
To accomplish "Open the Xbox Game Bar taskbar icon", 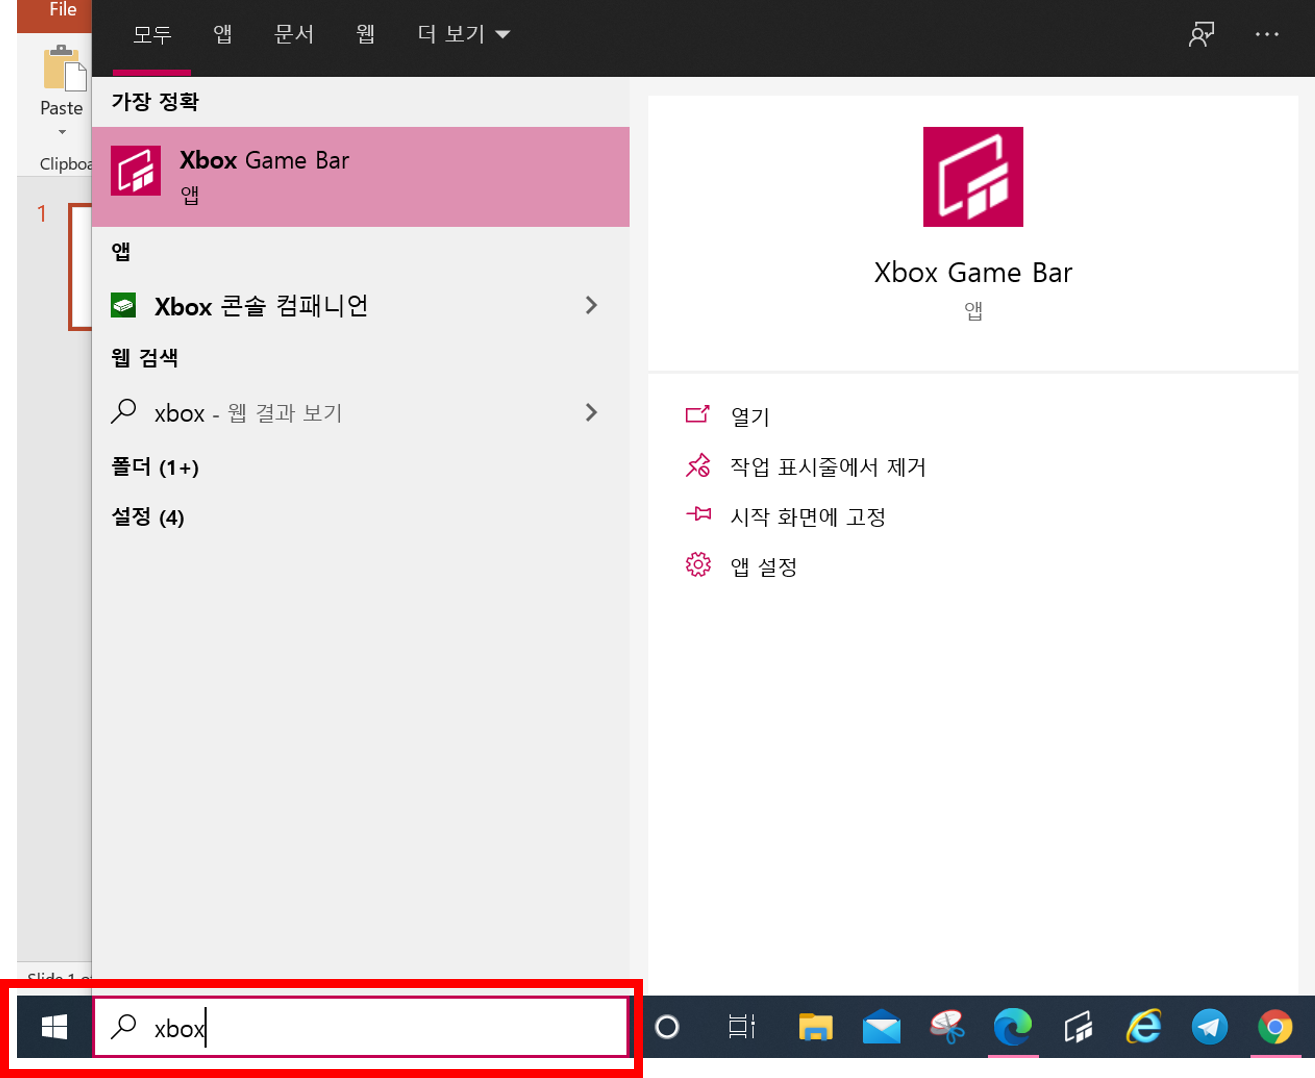I will point(1078,1027).
